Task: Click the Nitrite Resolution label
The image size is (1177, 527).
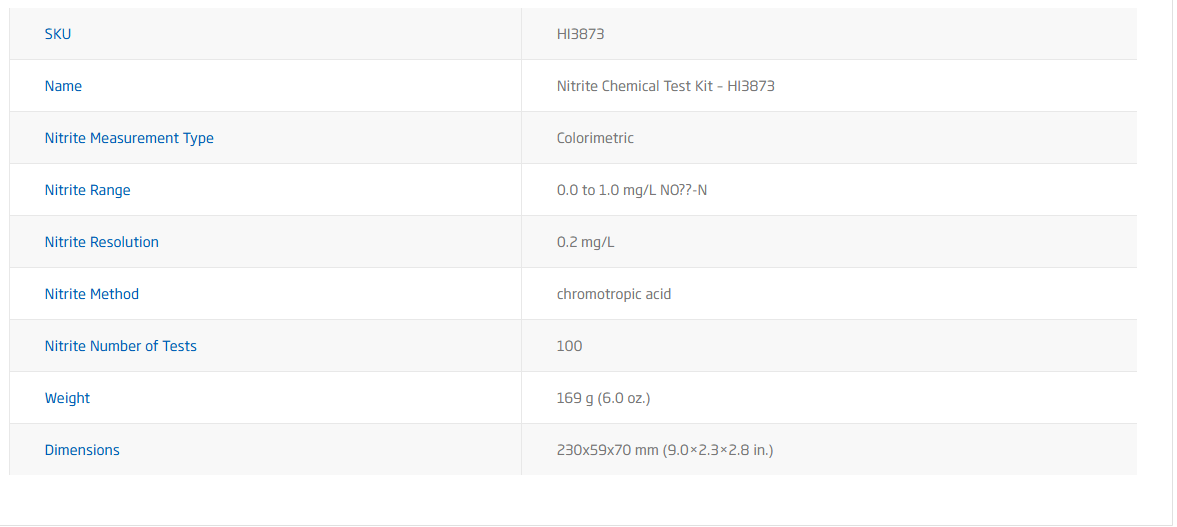Action: (101, 242)
